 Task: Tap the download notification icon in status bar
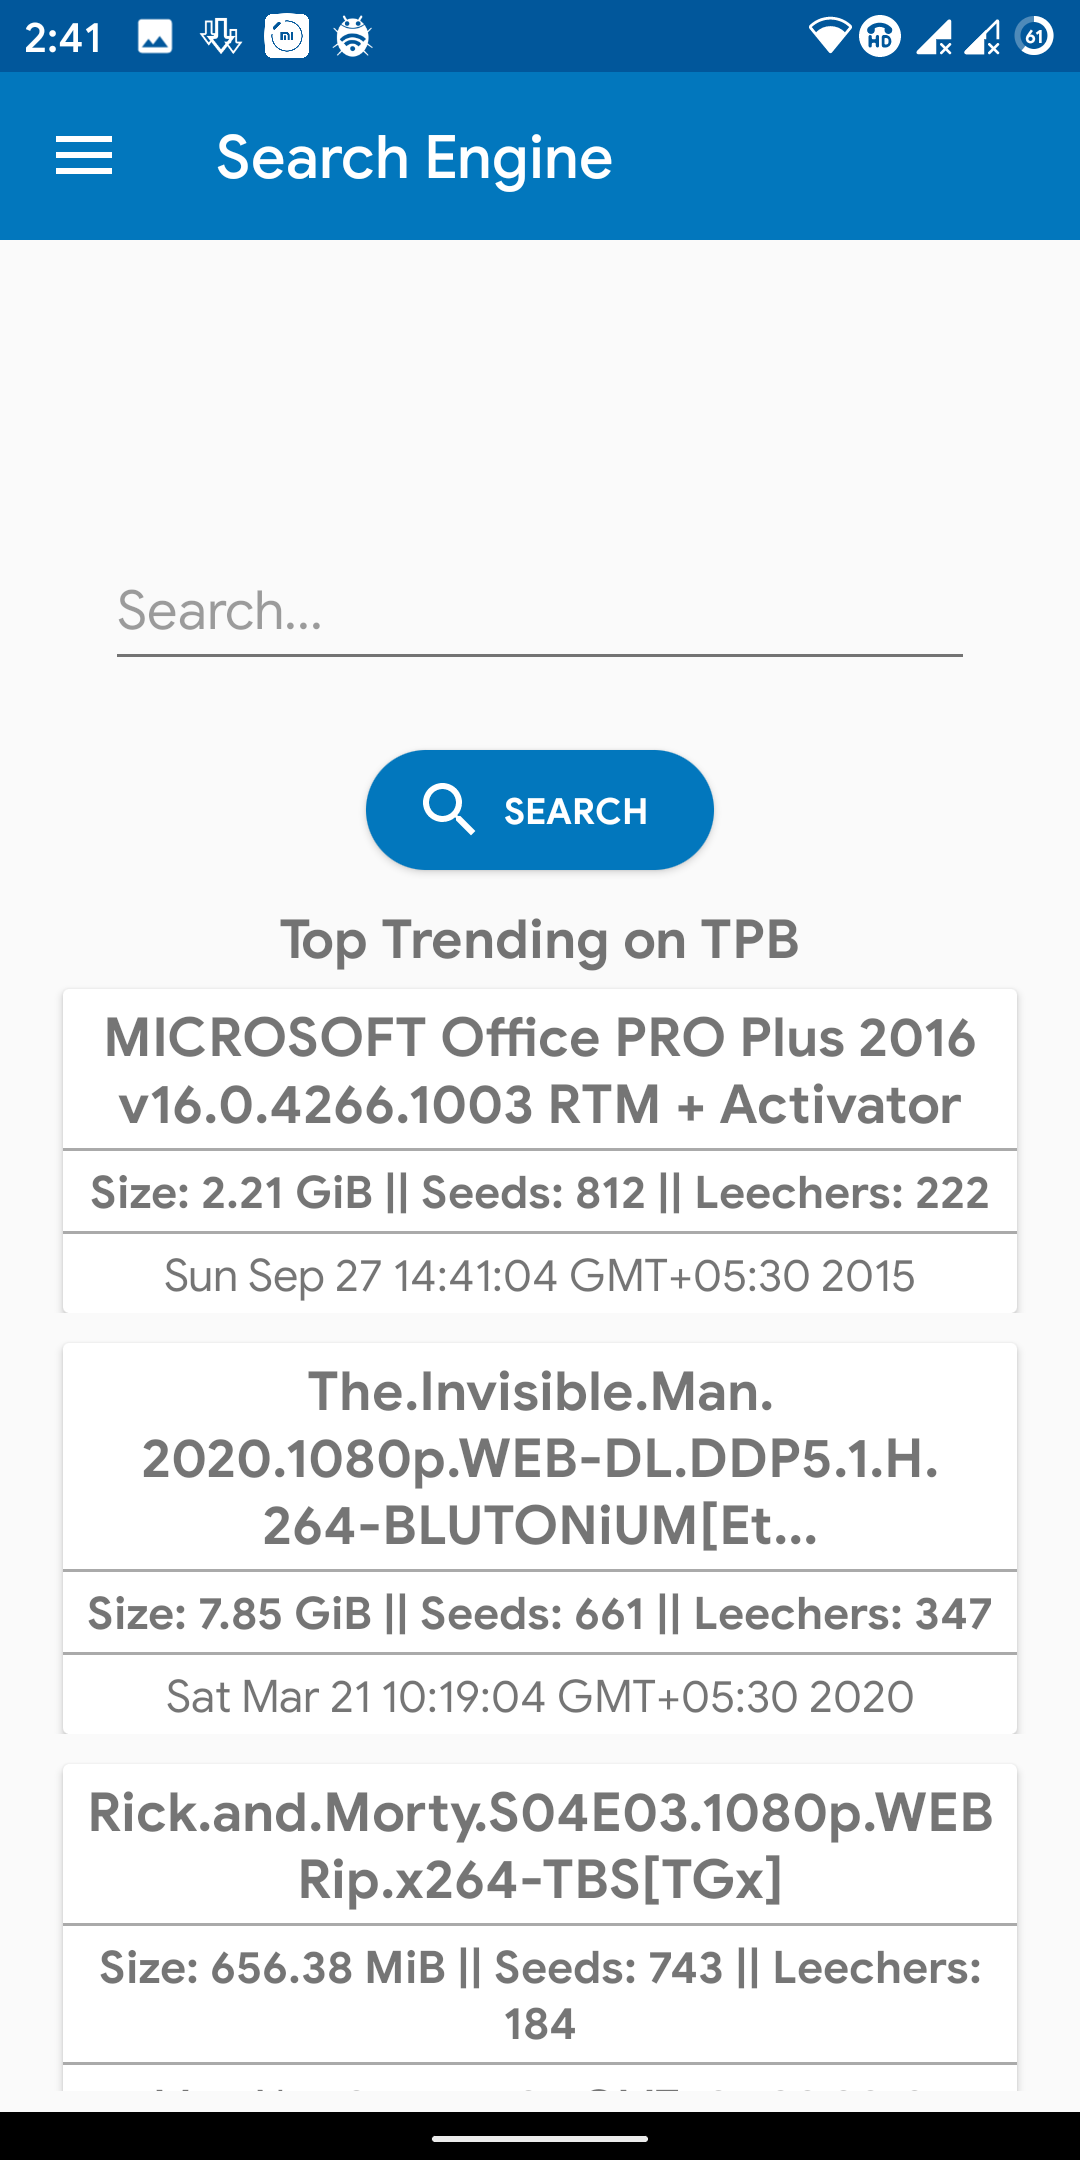(221, 37)
